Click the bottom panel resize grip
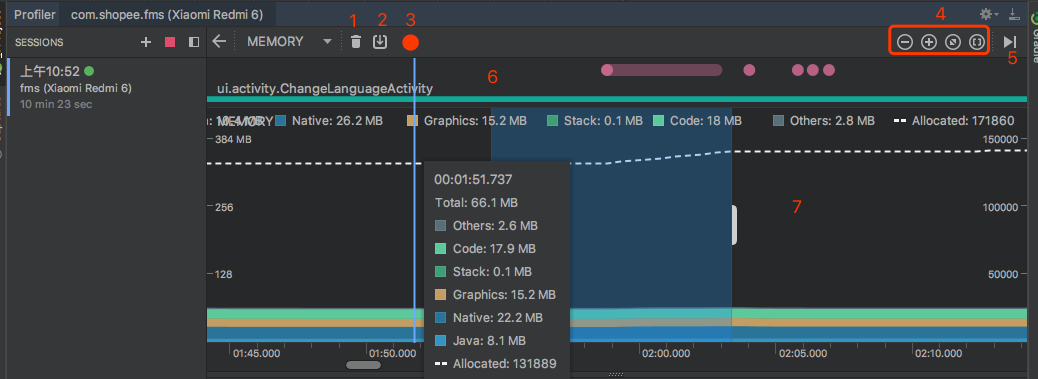The height and width of the screenshot is (379, 1038). tap(616, 374)
